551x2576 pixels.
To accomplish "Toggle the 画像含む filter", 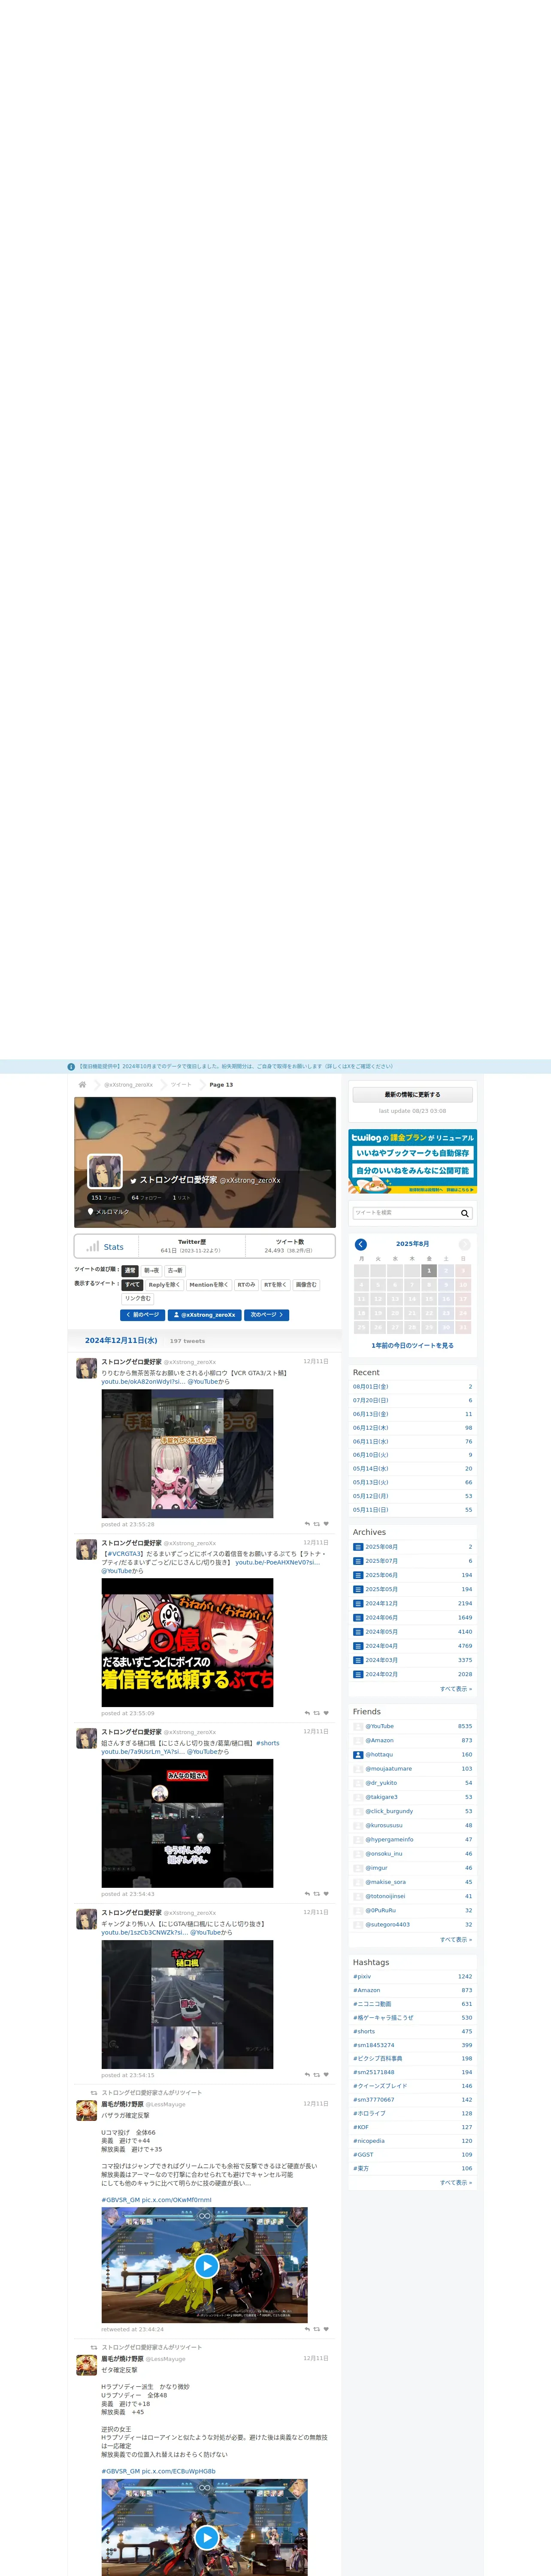I will coord(306,1285).
